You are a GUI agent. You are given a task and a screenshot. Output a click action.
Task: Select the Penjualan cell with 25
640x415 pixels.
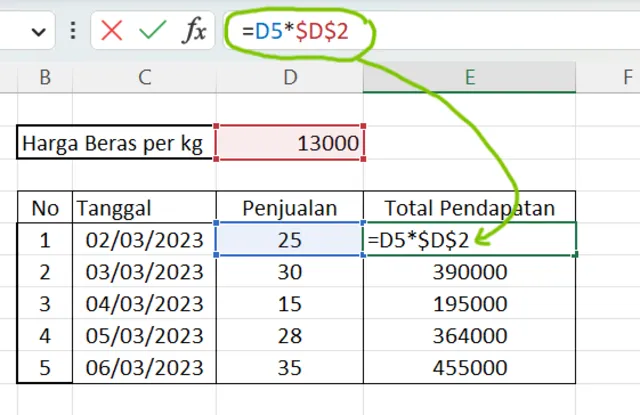pyautogui.click(x=290, y=240)
